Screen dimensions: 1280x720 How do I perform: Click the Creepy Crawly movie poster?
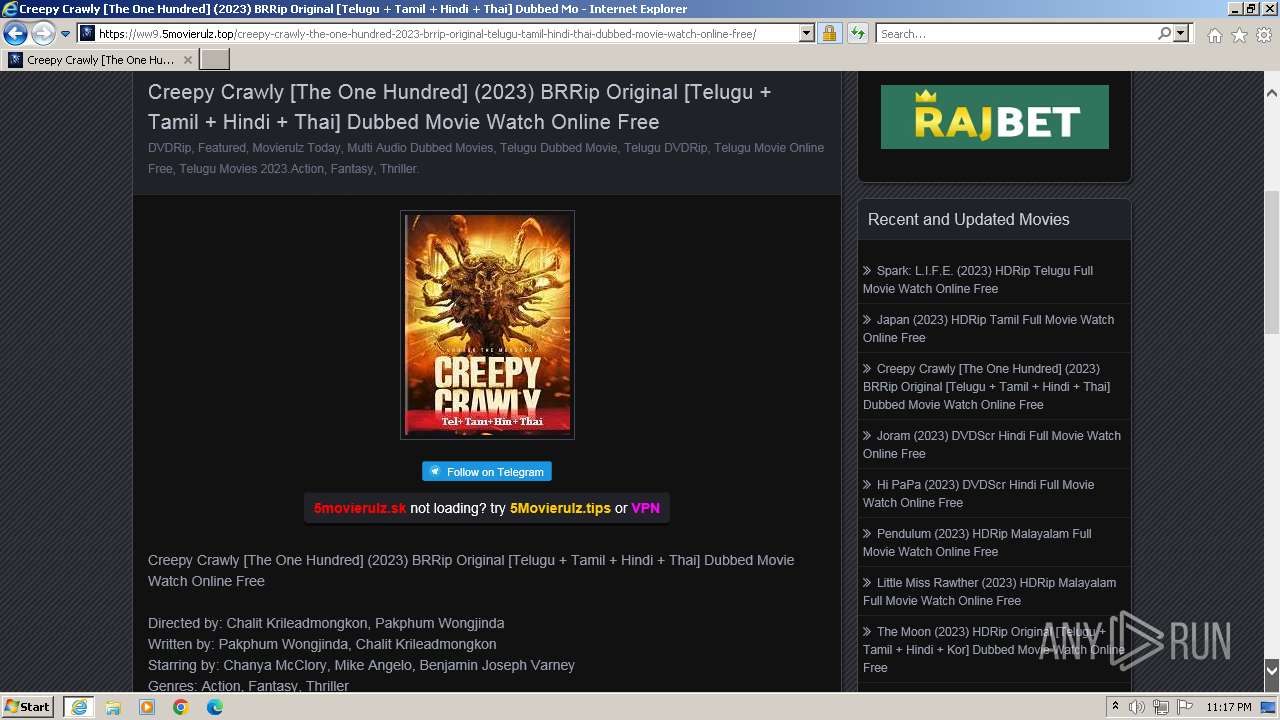[487, 325]
